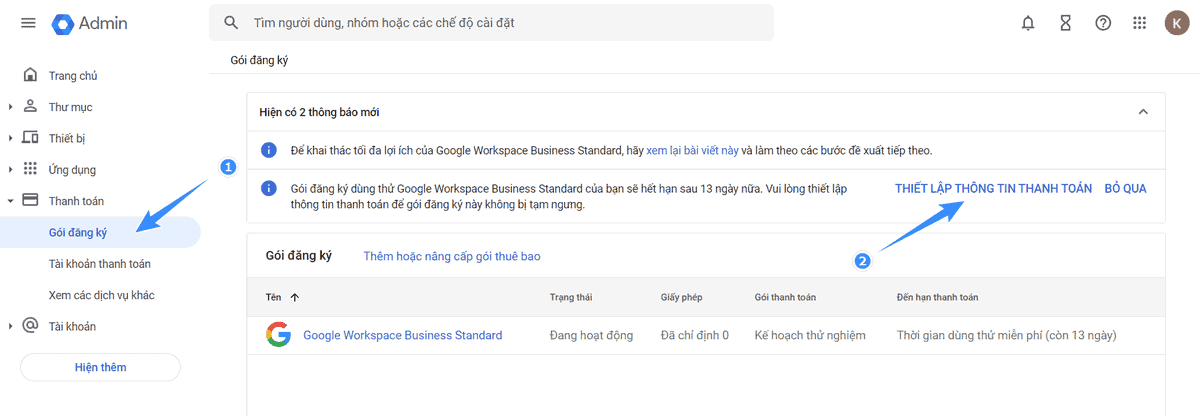Click Thêm hoặc nâng cấp gói thuê bao

pos(452,257)
